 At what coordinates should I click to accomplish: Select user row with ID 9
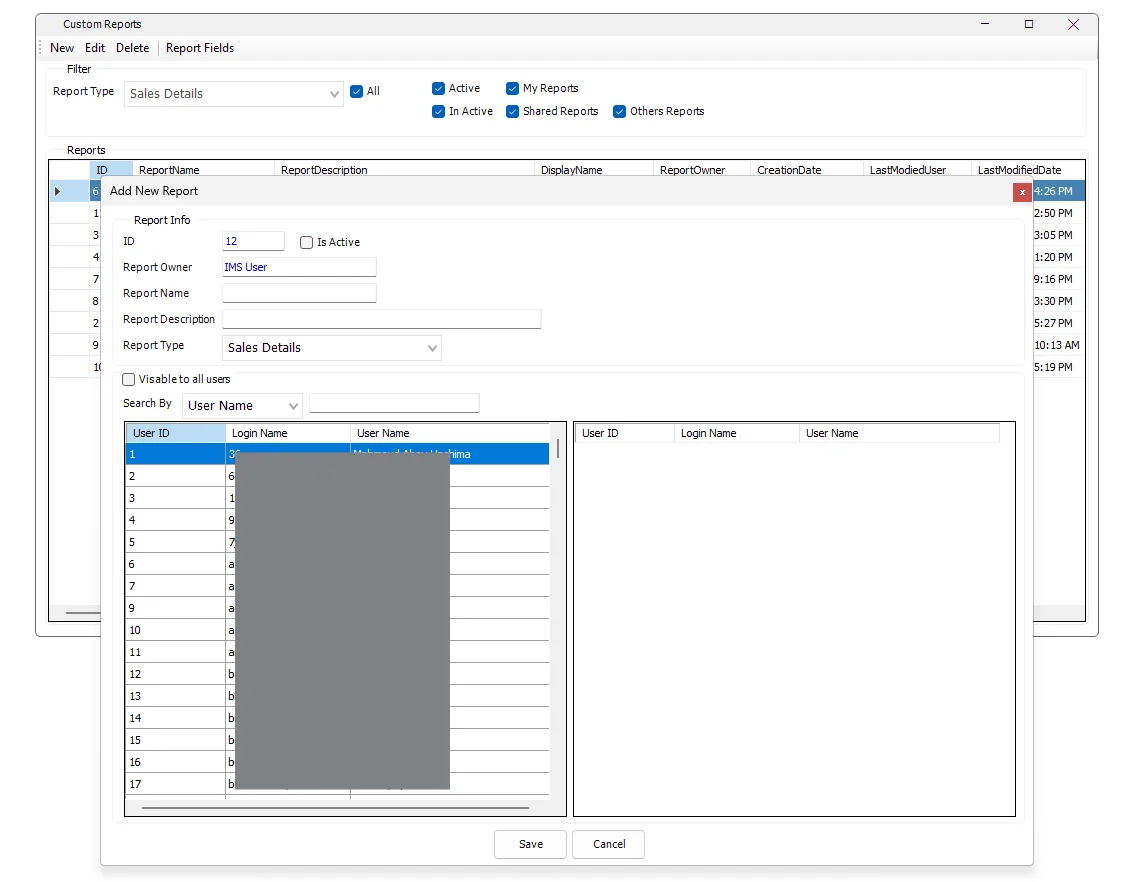pos(338,608)
